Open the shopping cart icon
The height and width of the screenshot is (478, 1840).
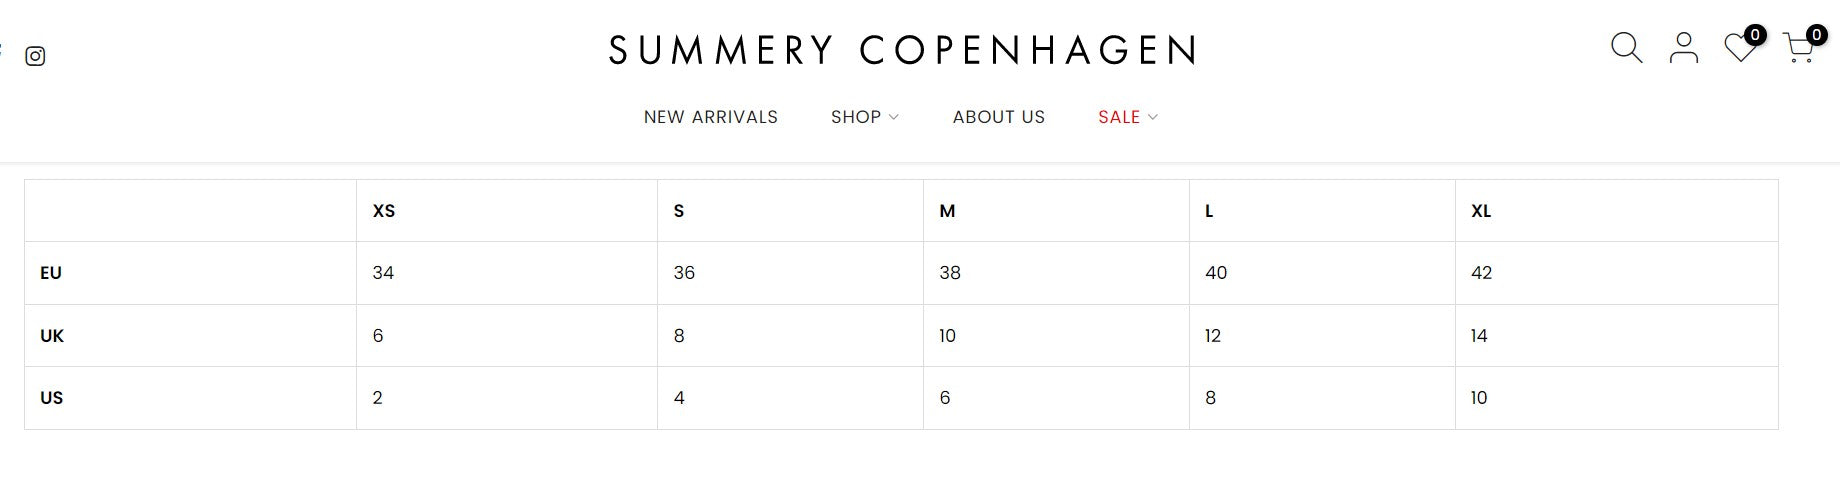[x=1798, y=49]
